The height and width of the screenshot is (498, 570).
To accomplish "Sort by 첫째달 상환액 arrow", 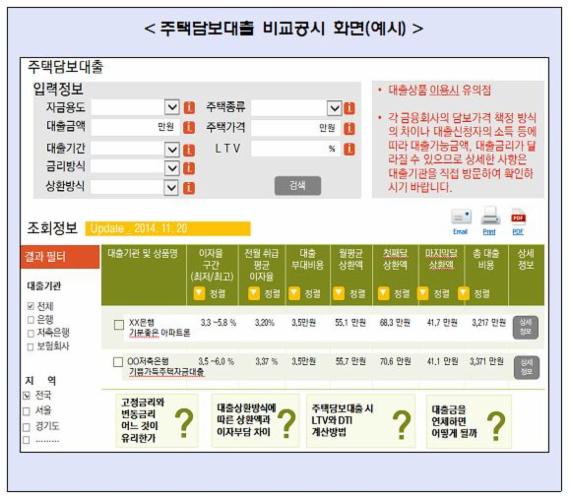I will point(384,293).
